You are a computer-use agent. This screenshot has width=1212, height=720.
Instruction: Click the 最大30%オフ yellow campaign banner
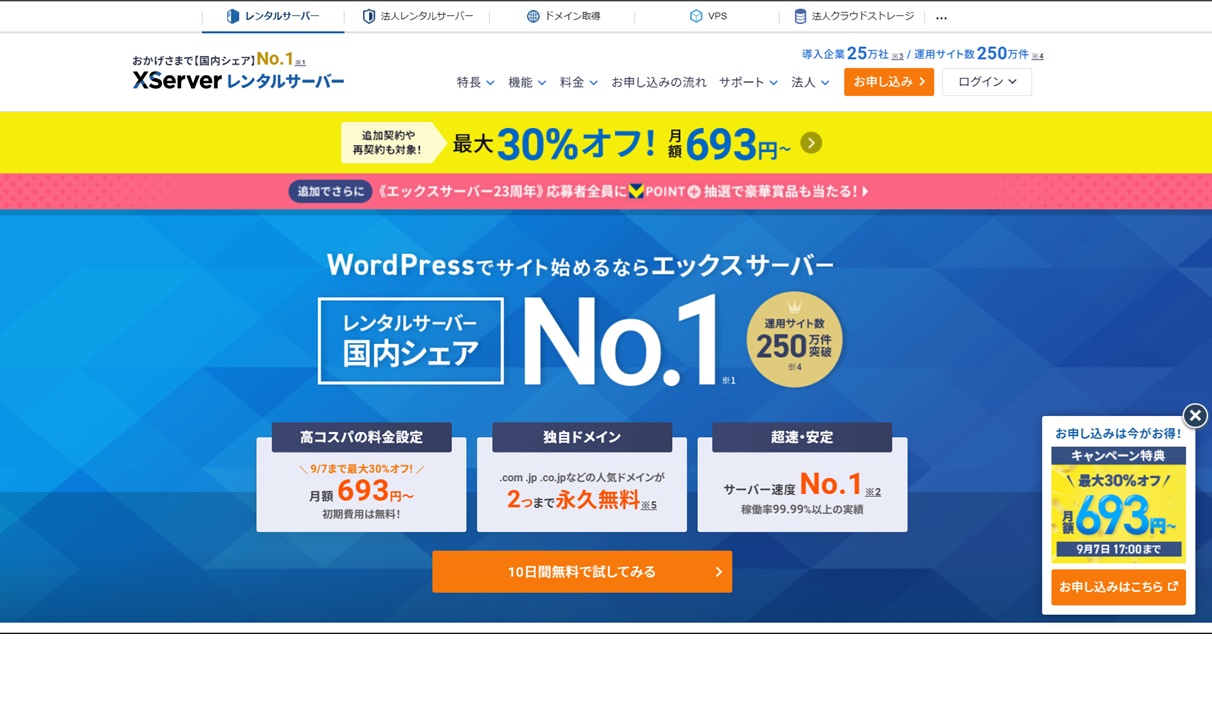[x=606, y=143]
